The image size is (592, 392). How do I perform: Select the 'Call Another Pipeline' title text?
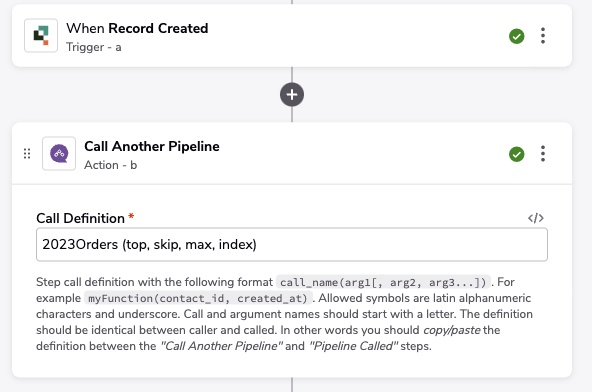[x=152, y=146]
